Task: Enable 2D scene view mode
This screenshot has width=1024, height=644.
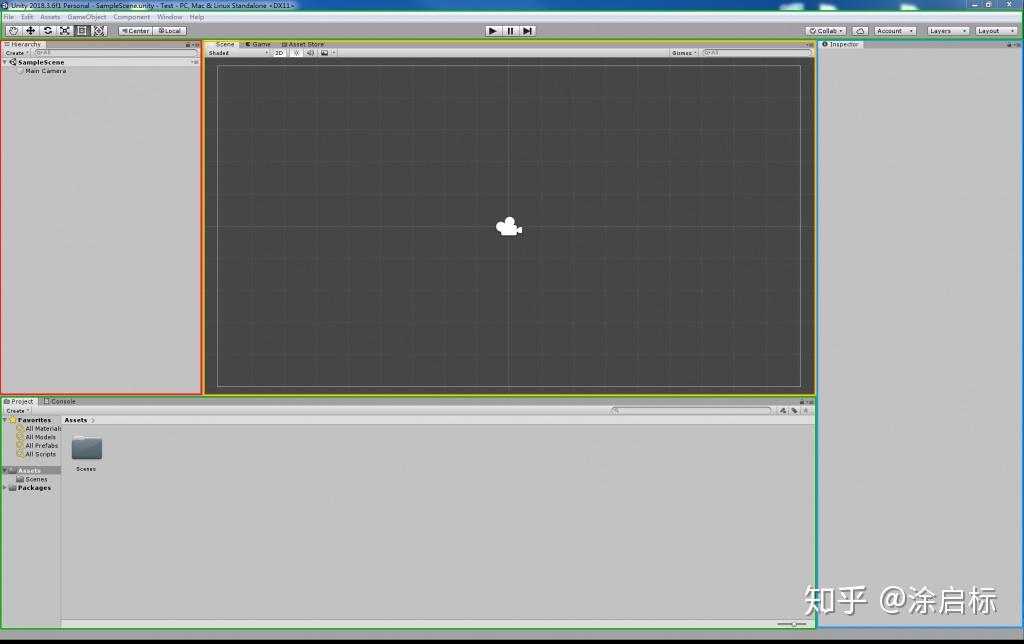Action: point(280,53)
